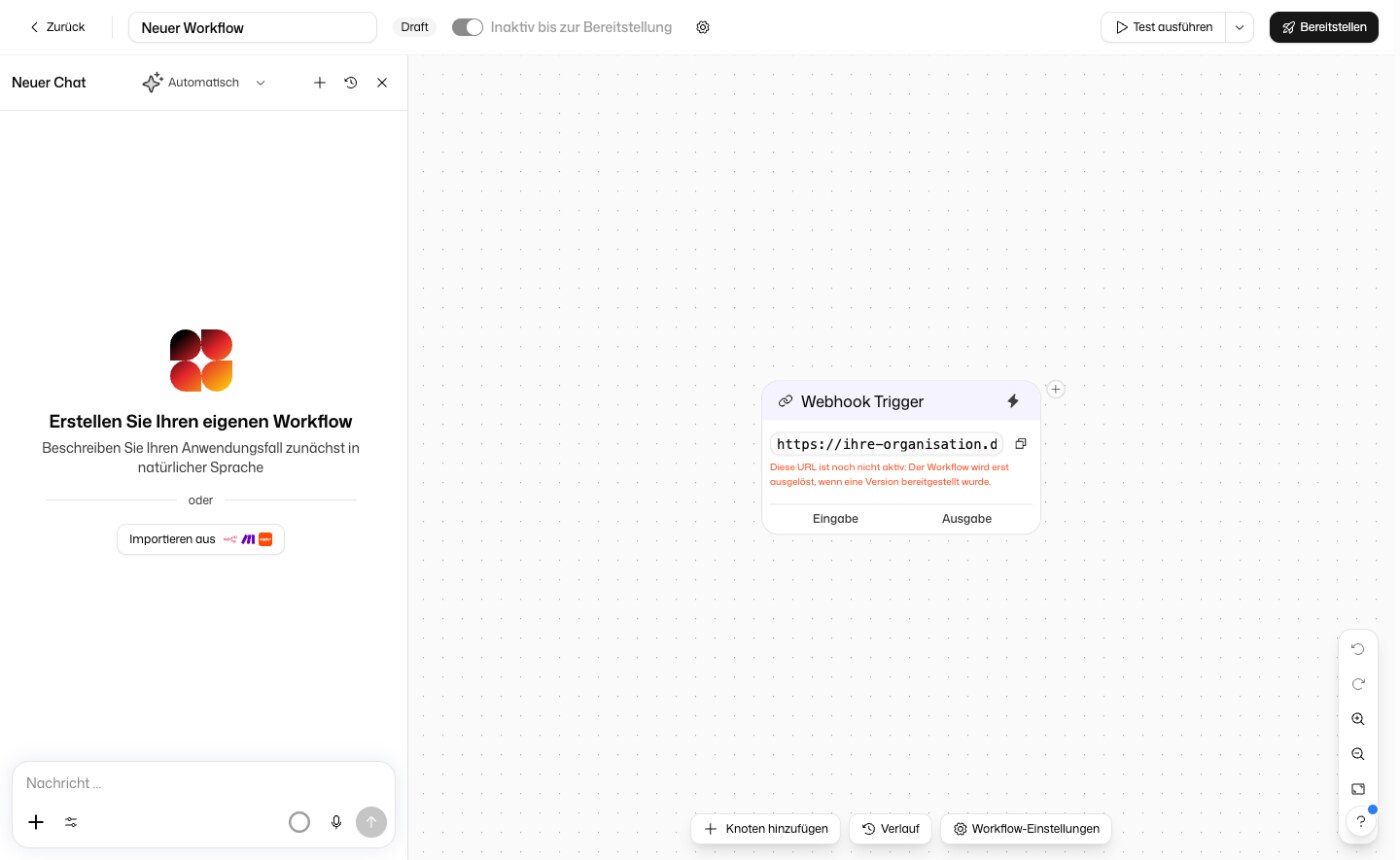Deploy with the Bereitstellen button

click(1324, 27)
